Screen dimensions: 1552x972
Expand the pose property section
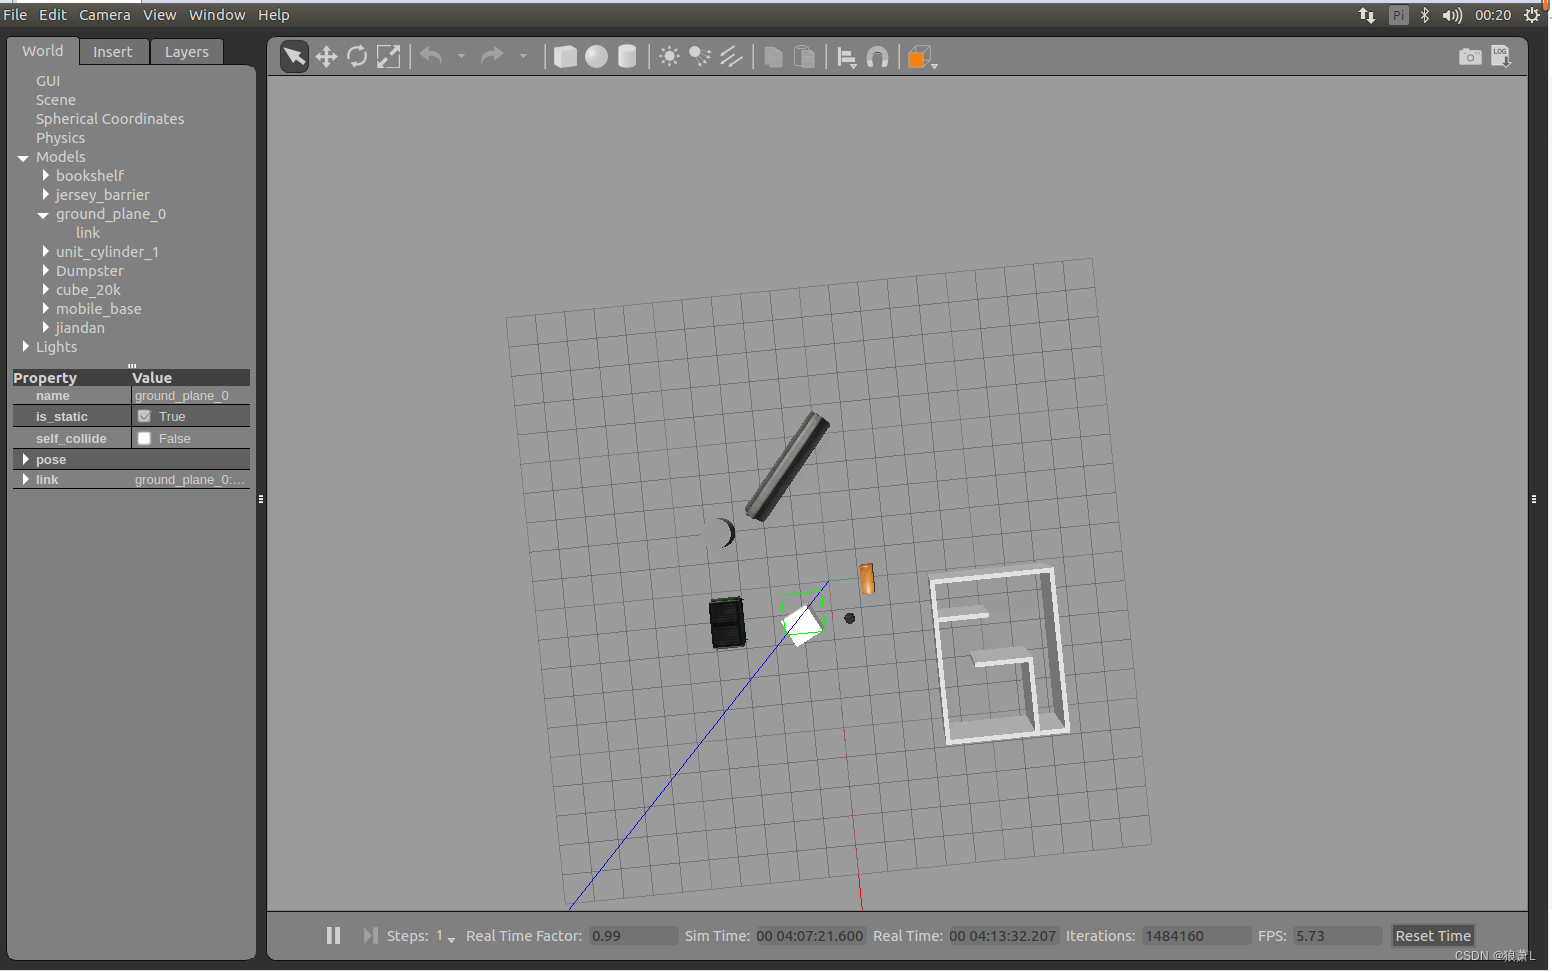[26, 459]
